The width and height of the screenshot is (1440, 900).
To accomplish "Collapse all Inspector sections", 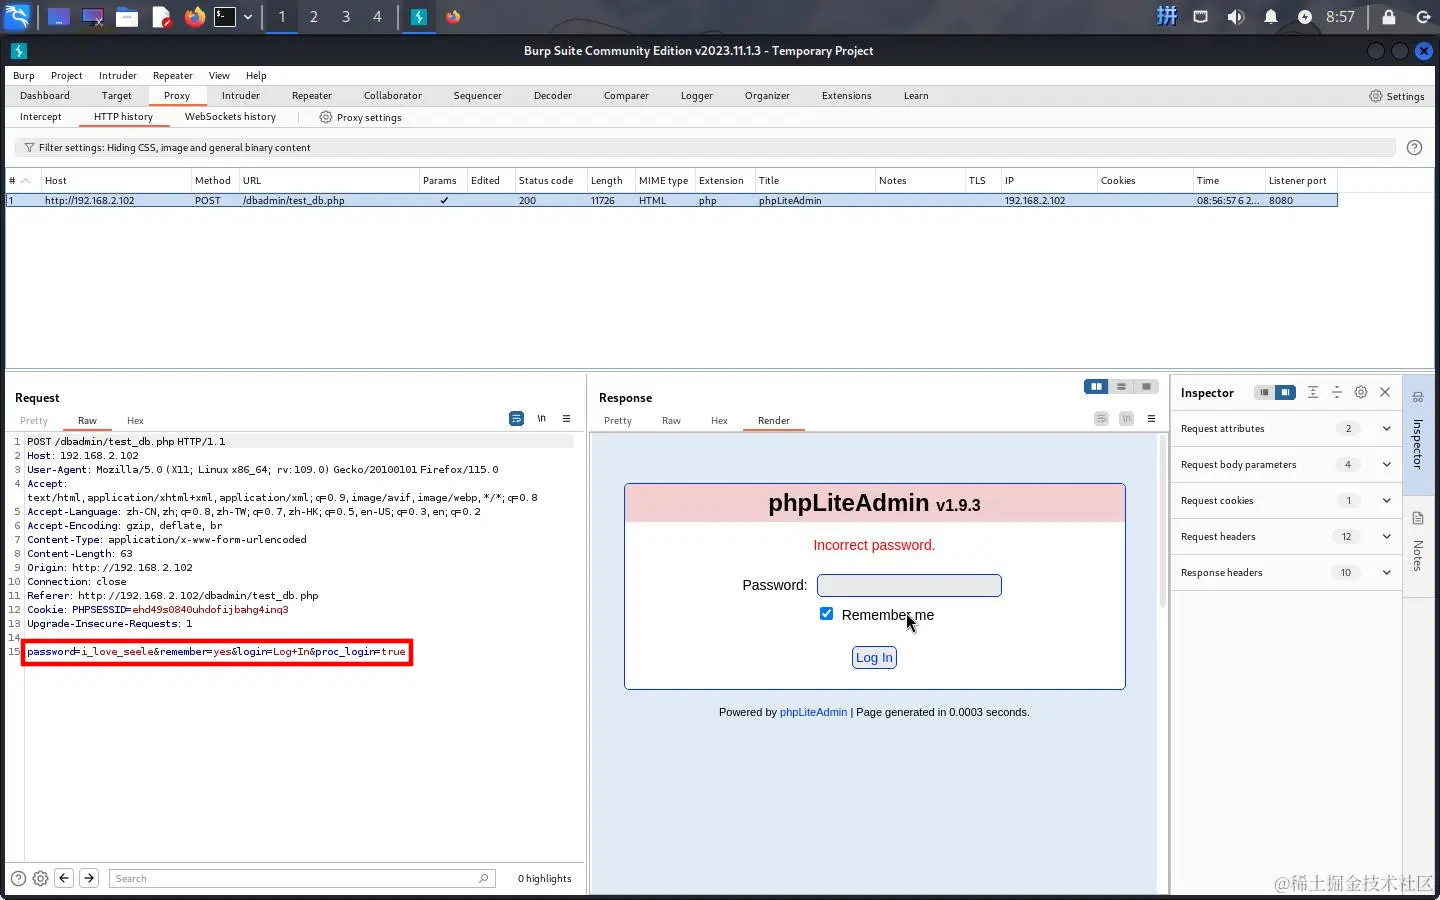I will [x=1337, y=393].
